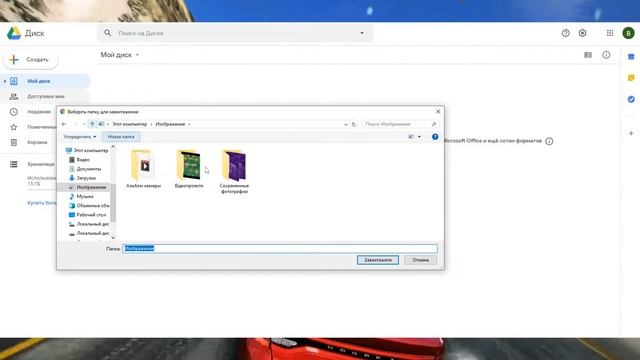Expand the Мой диск sidebar arrow
The height and width of the screenshot is (360, 640).
pyautogui.click(x=4, y=81)
